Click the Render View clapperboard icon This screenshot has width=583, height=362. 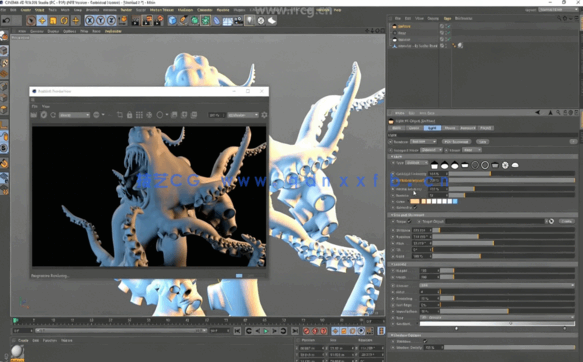[136, 20]
